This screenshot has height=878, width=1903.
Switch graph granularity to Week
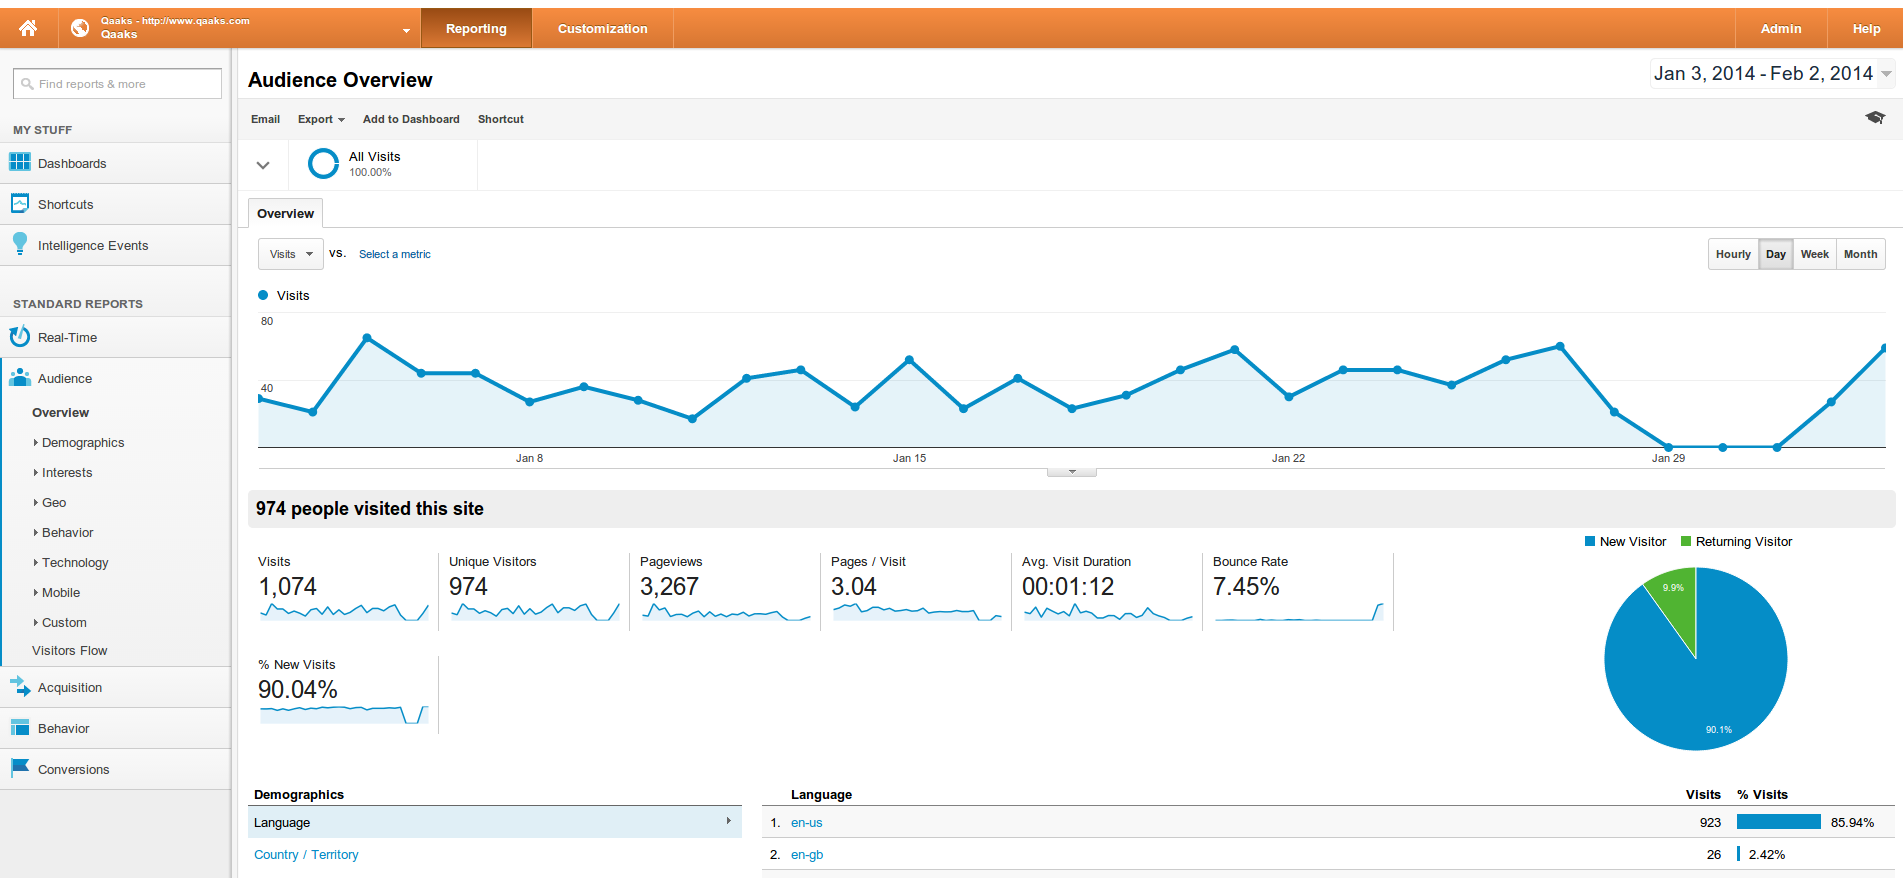tap(1814, 254)
